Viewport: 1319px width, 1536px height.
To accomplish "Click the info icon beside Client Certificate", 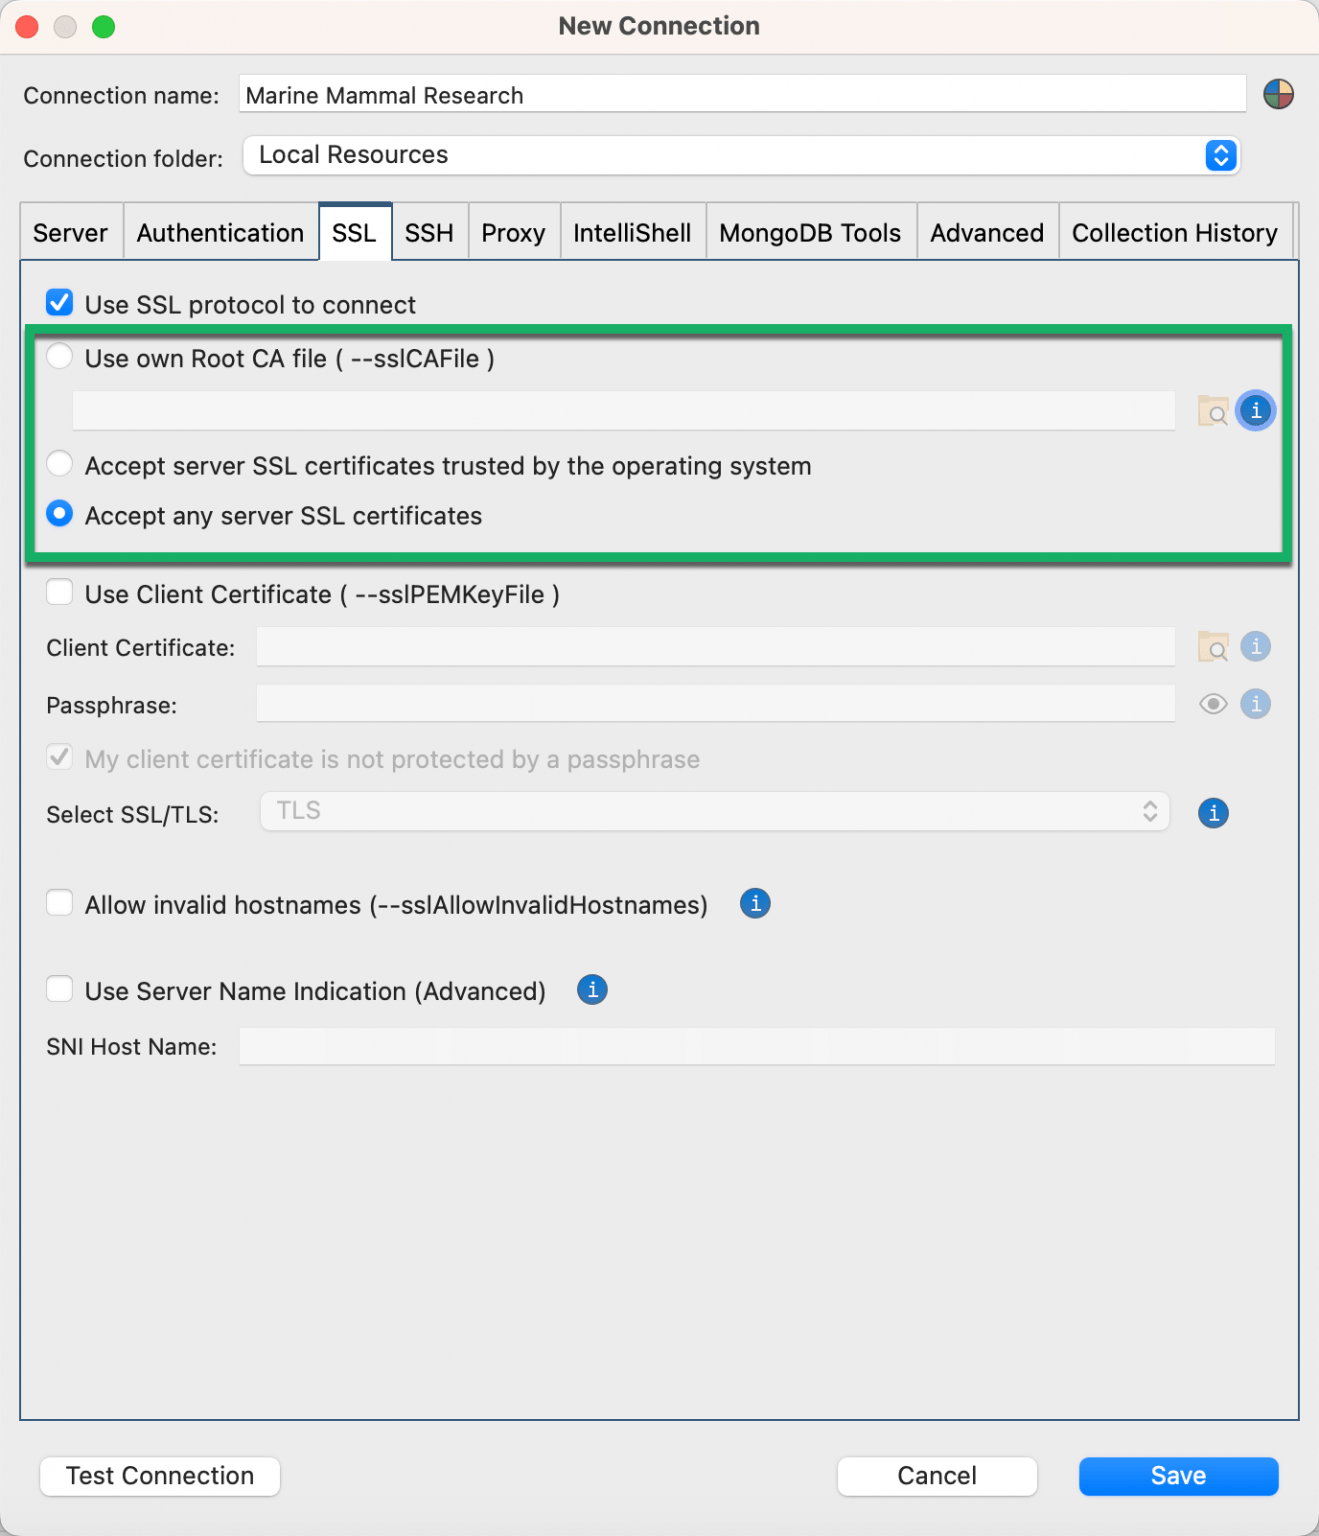I will [x=1256, y=647].
